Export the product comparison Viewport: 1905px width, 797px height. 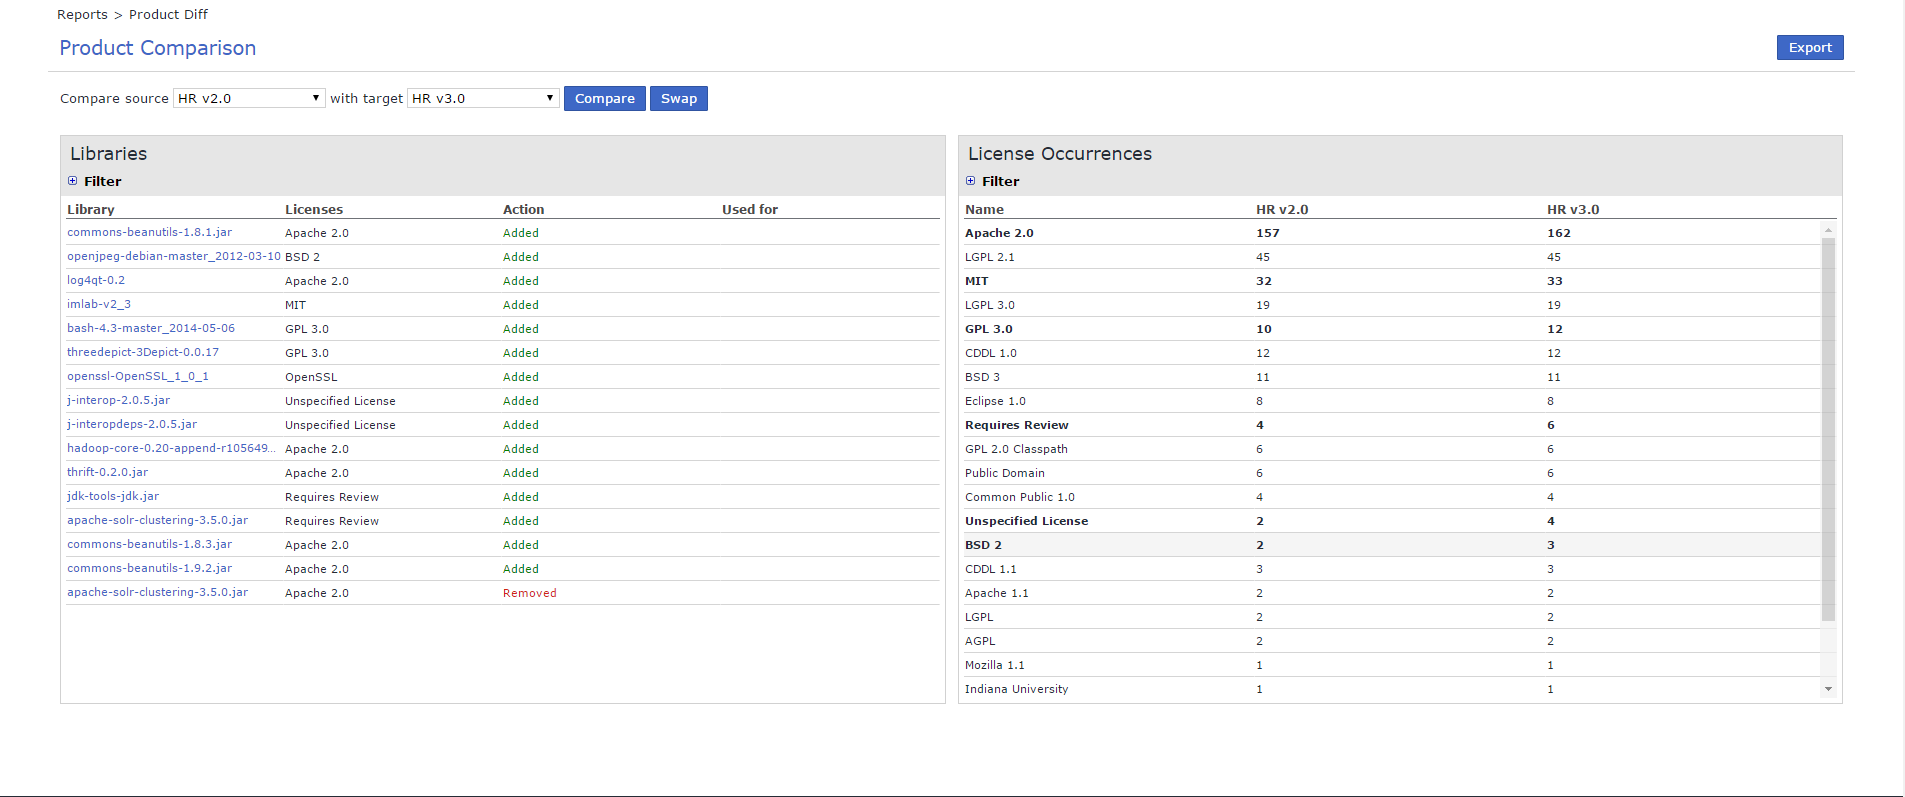pos(1809,48)
